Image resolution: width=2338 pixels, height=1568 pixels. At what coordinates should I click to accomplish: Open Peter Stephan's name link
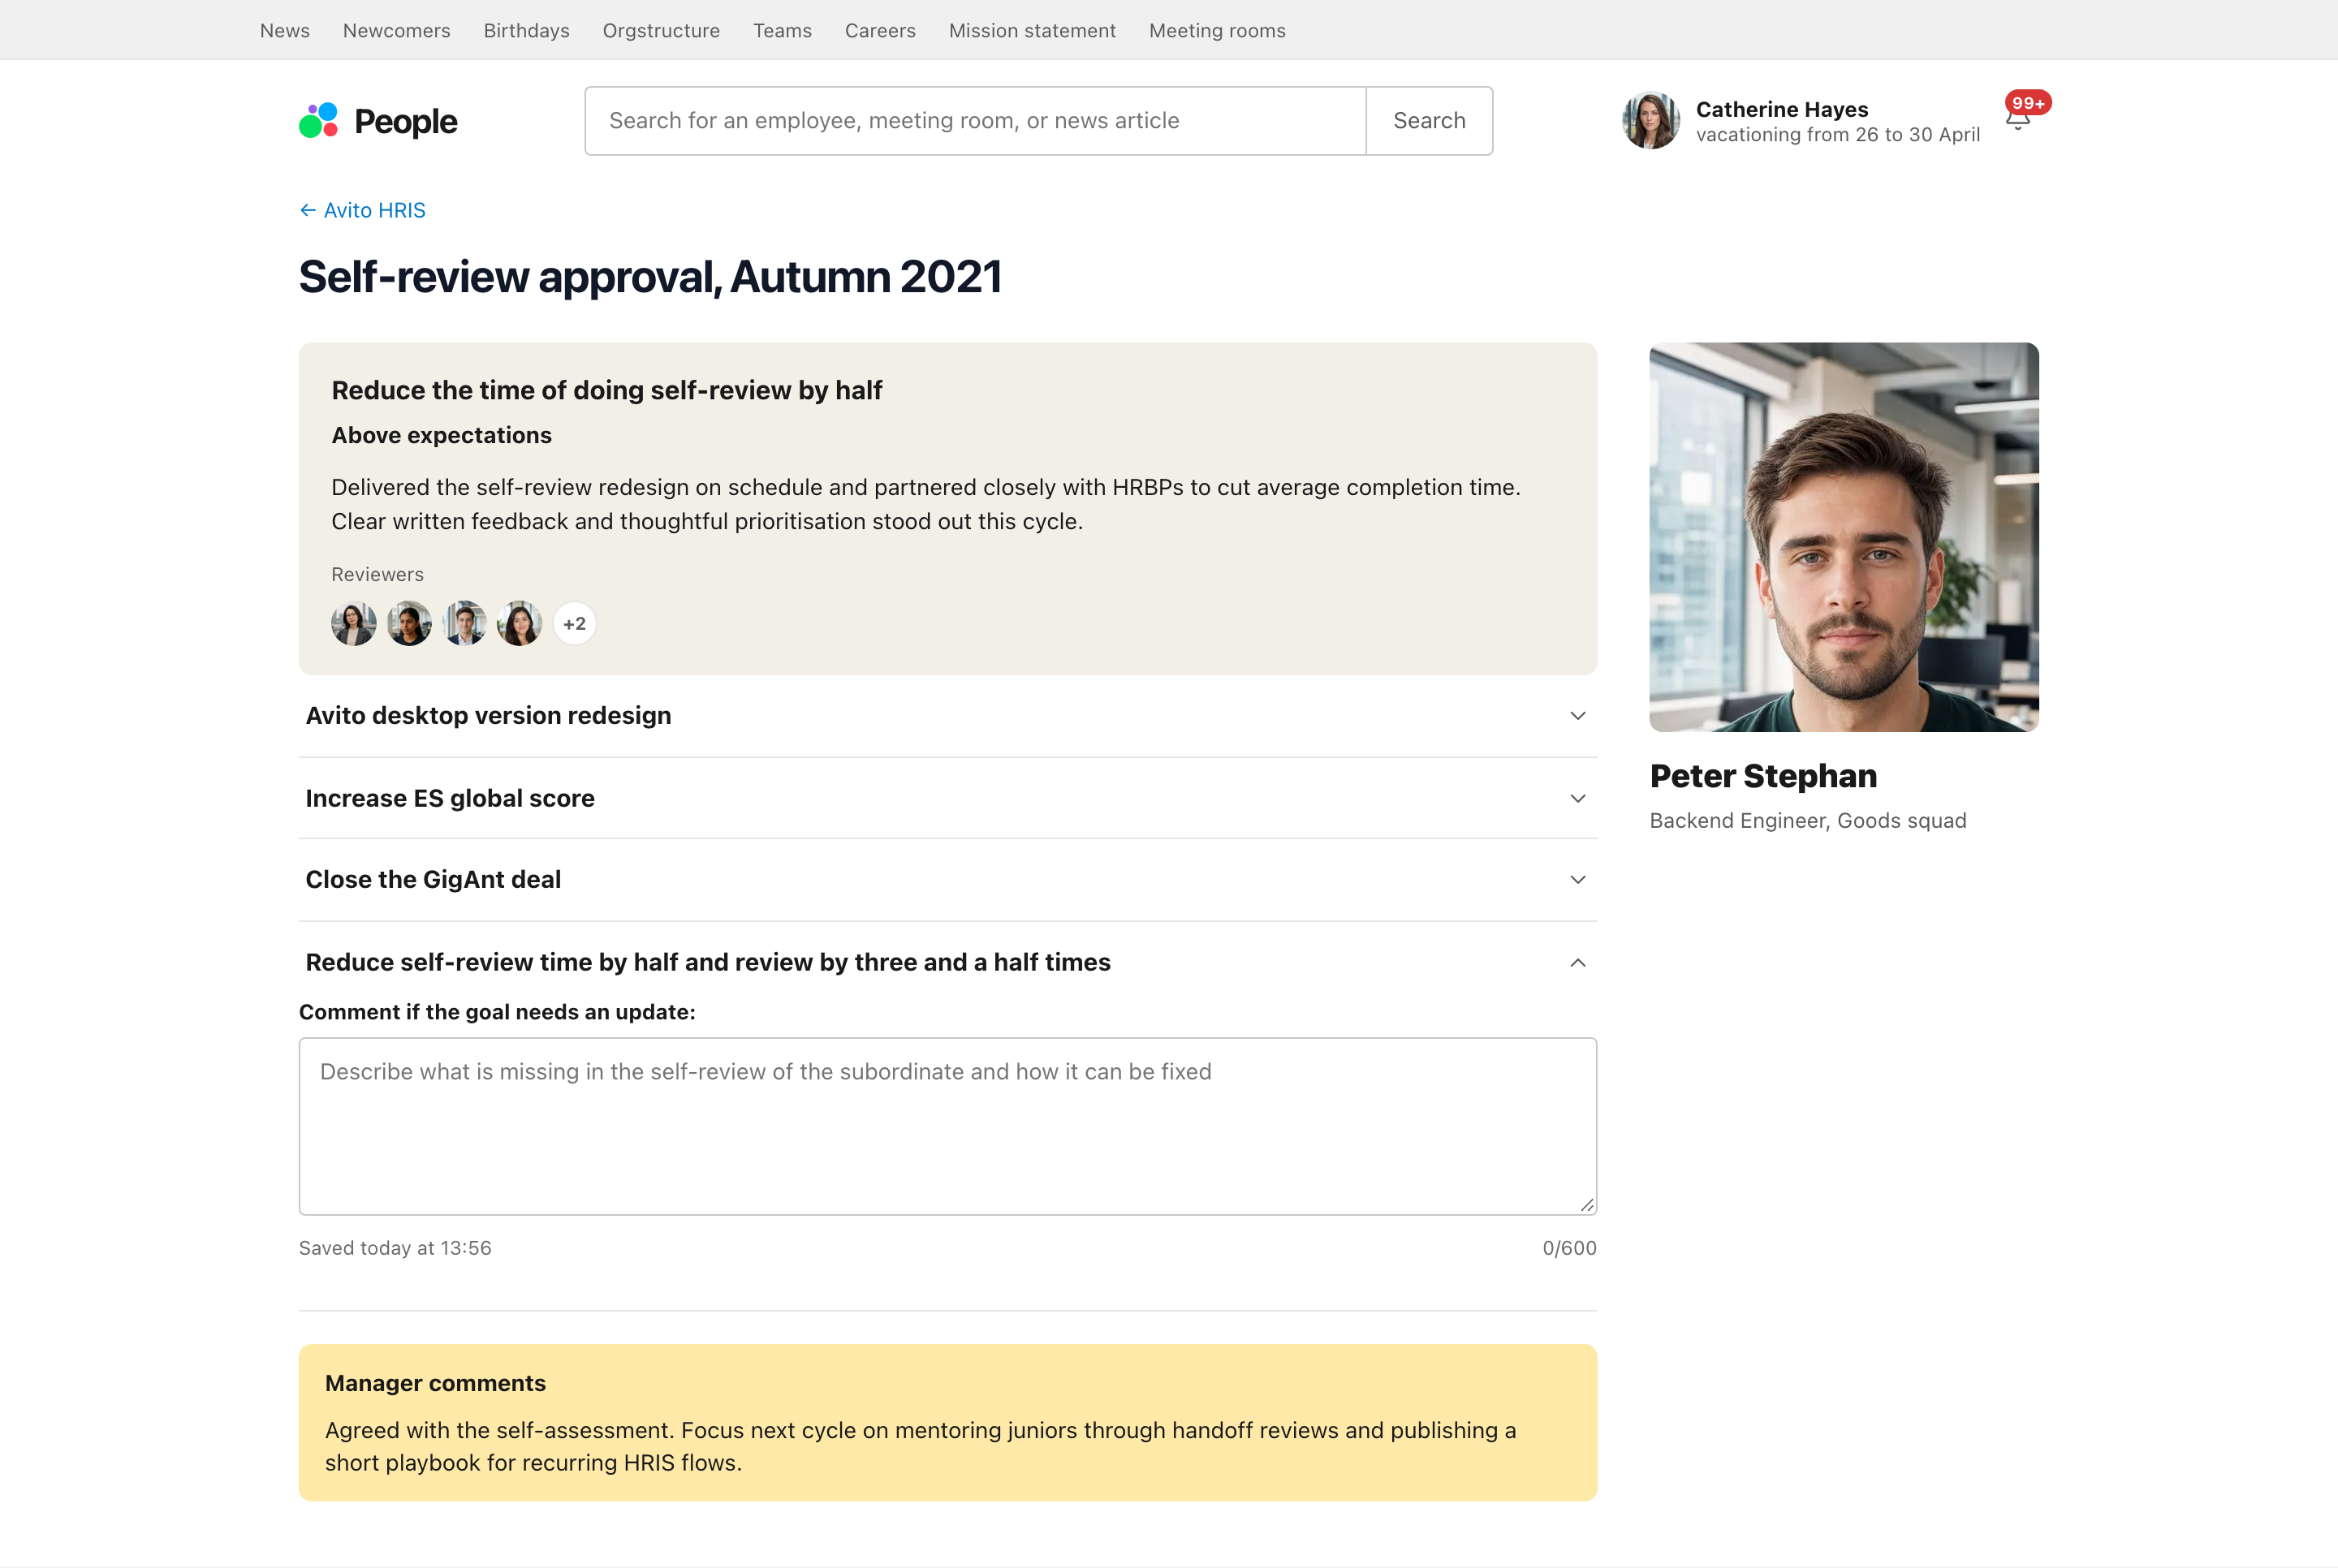click(1763, 776)
